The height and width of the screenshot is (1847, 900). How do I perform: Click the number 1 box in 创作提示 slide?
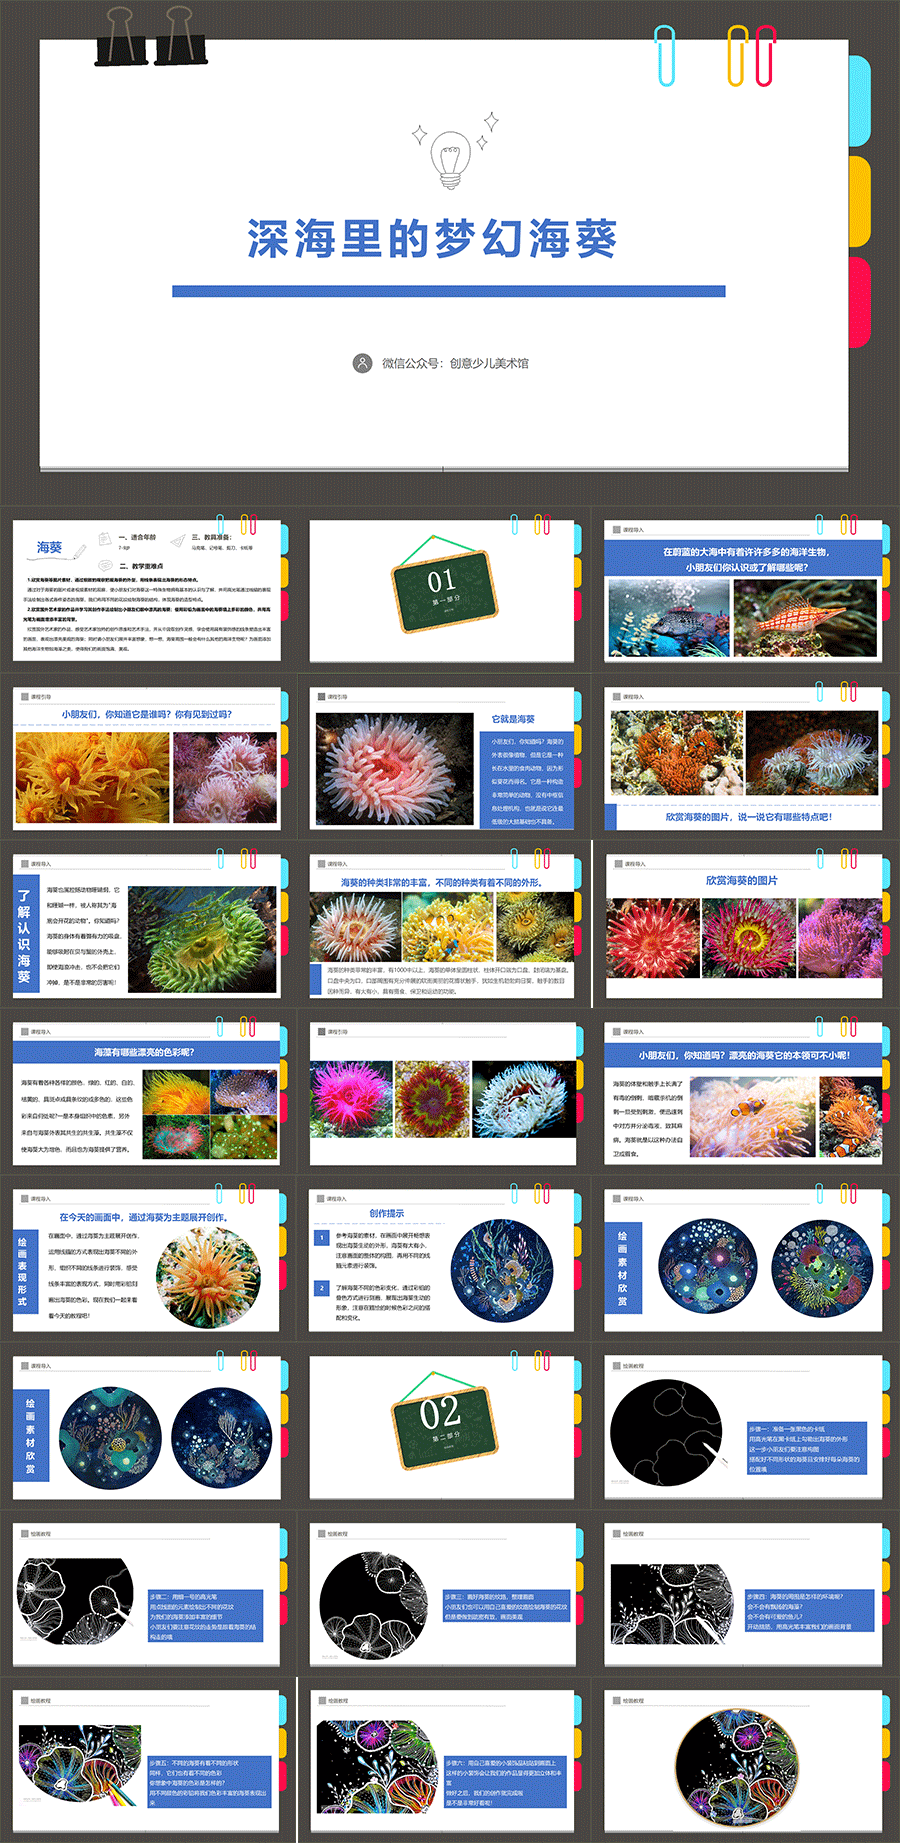(x=321, y=1237)
